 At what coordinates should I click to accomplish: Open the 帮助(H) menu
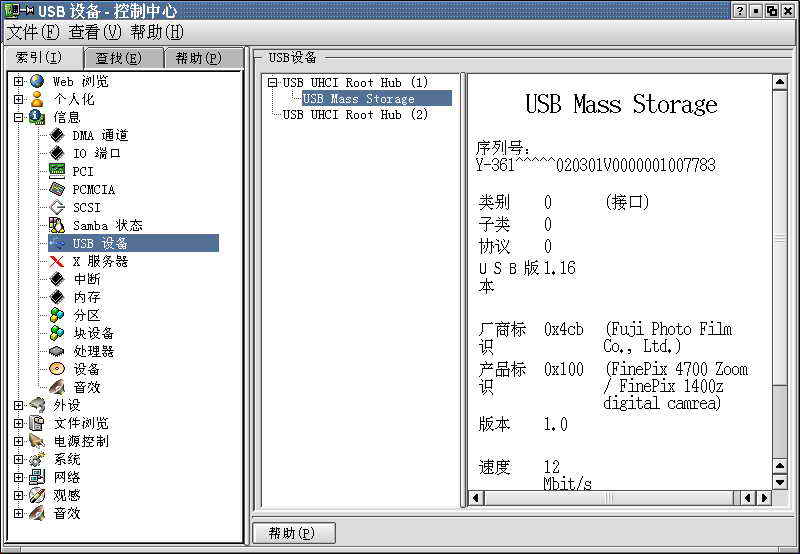[157, 32]
